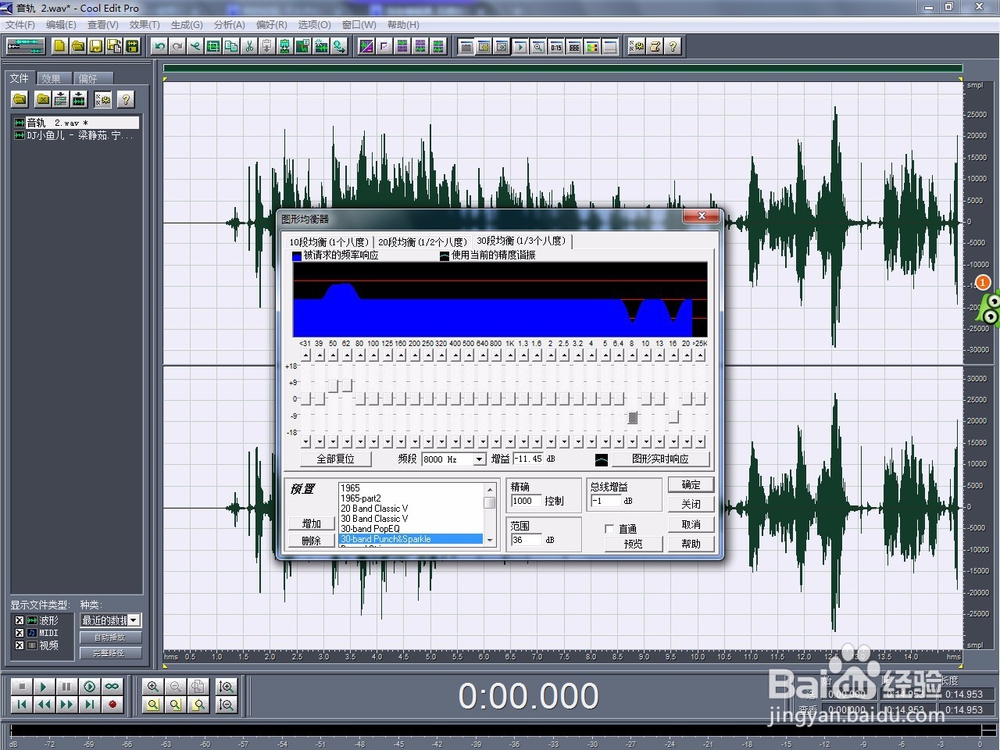Viewport: 1000px width, 750px height.
Task: Click the Copy icon in toolbar
Action: point(232,46)
